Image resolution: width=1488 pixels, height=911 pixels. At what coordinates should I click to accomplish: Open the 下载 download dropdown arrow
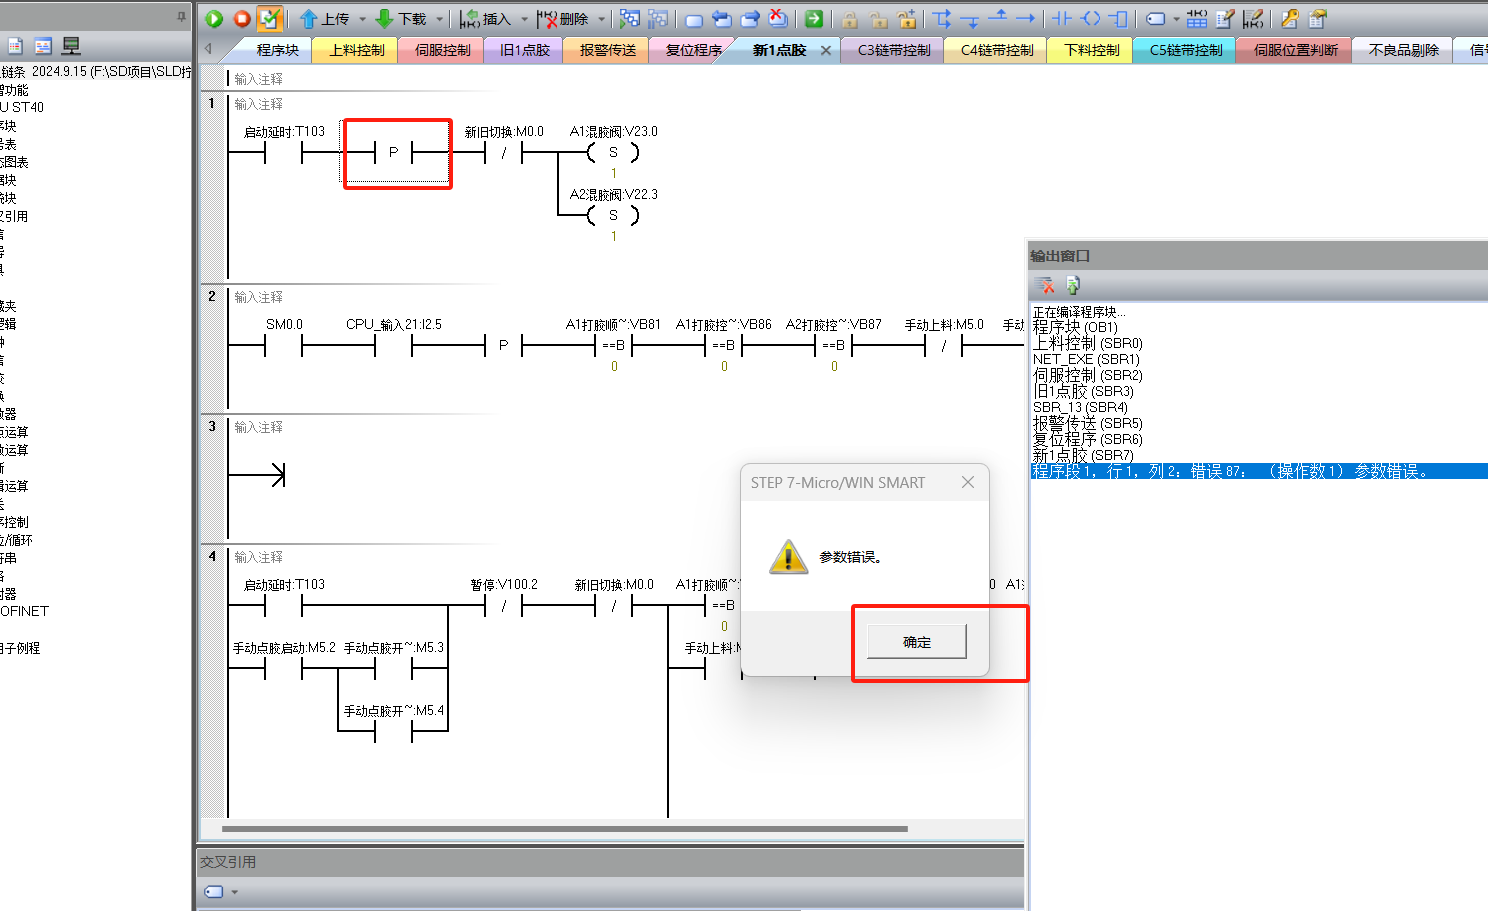point(439,19)
